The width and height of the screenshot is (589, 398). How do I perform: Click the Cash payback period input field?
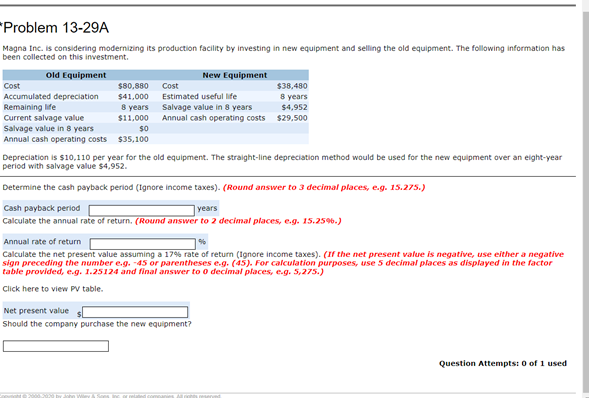tap(141, 210)
